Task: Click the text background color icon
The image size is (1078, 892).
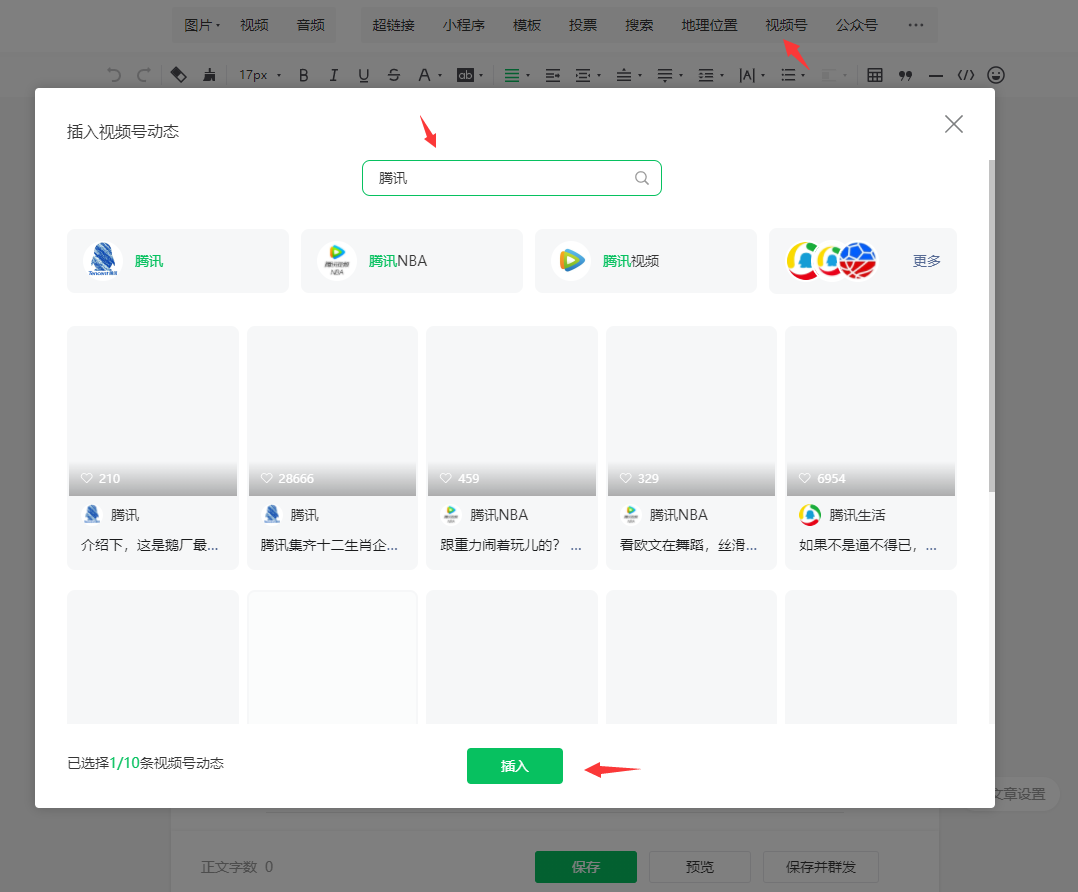Action: tap(465, 75)
